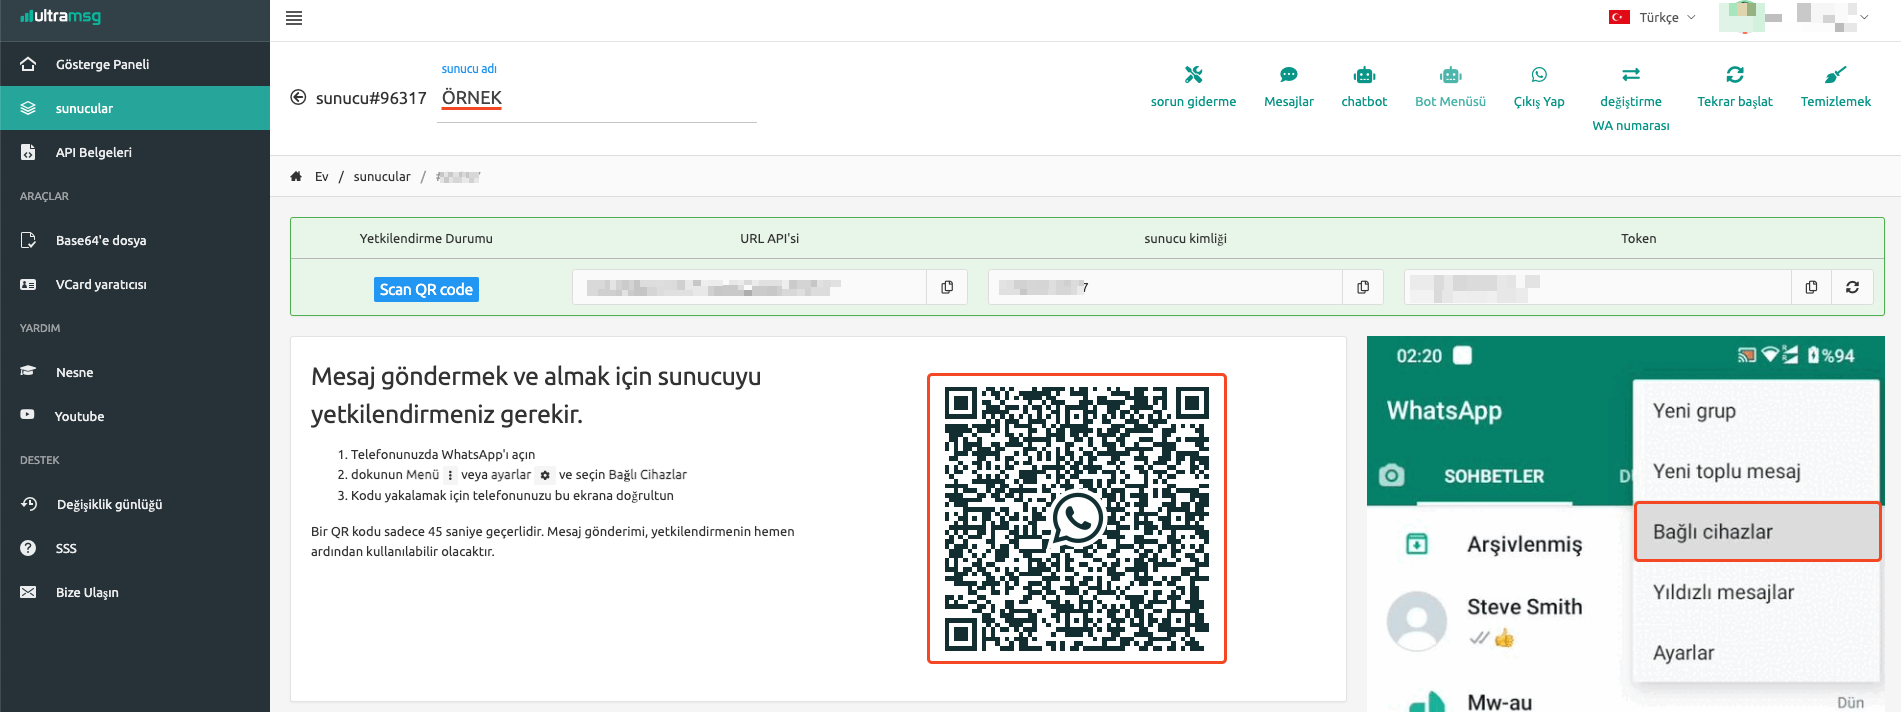The height and width of the screenshot is (712, 1901).
Task: Regenerate the token with refresh icon
Action: point(1852,288)
